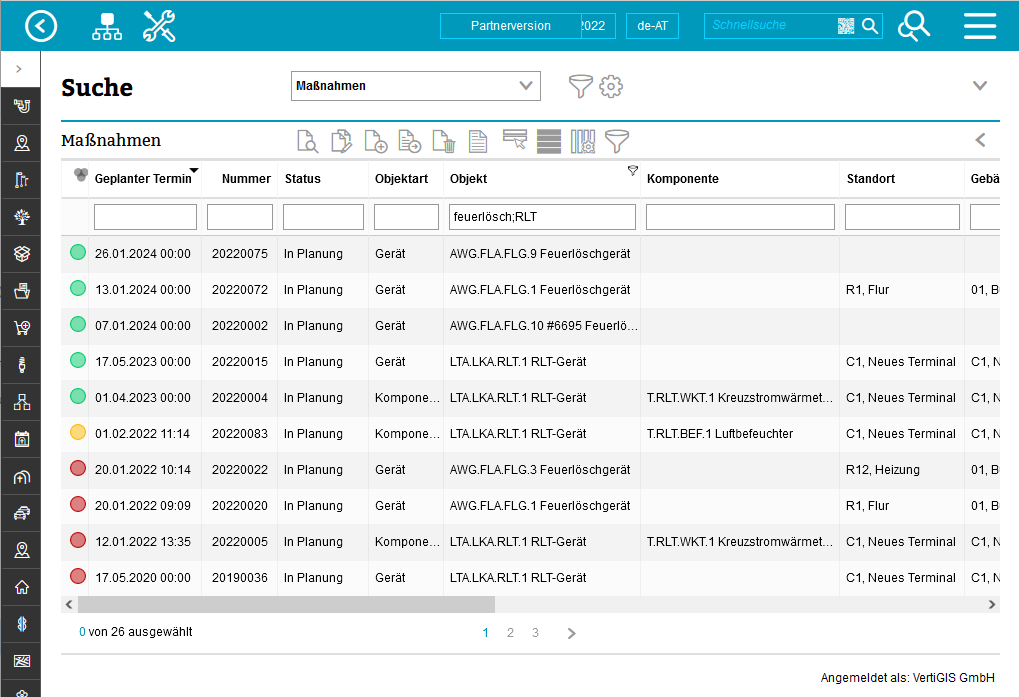Expand the left sidebar with the chevron
Viewport: 1019px width, 697px height.
pyautogui.click(x=19, y=68)
